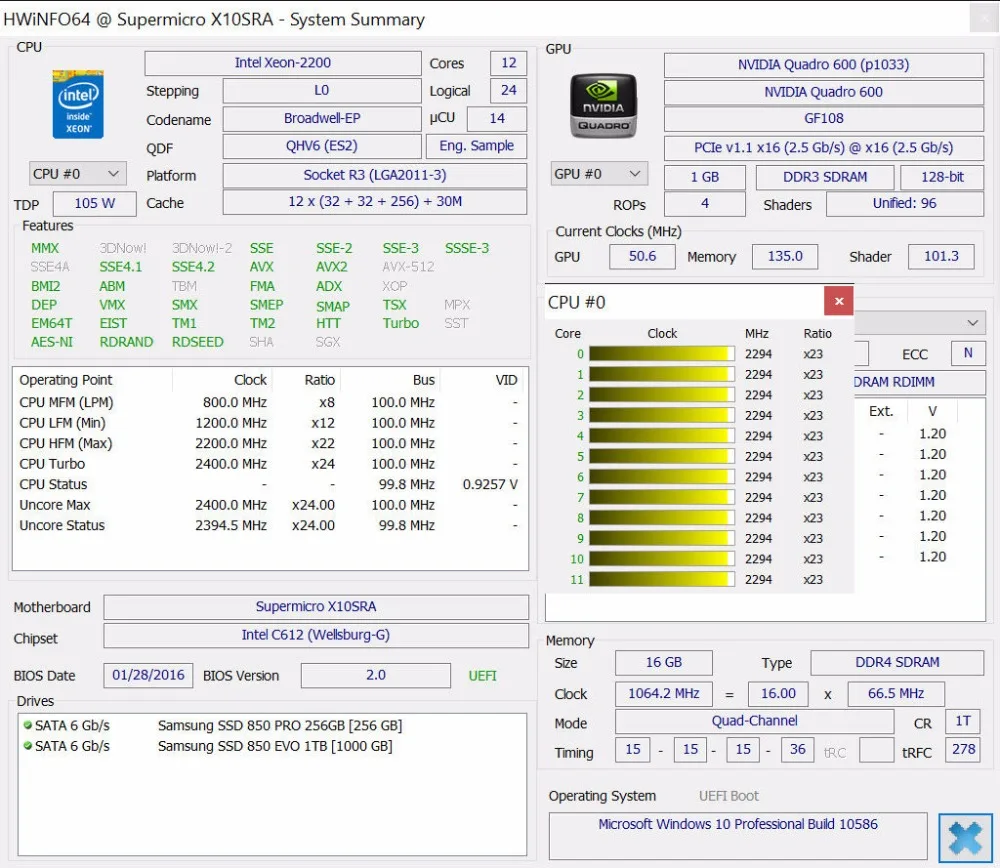Click the Socket R3 (LGA2011-3) platform field
The image size is (1000, 868).
[x=374, y=175]
